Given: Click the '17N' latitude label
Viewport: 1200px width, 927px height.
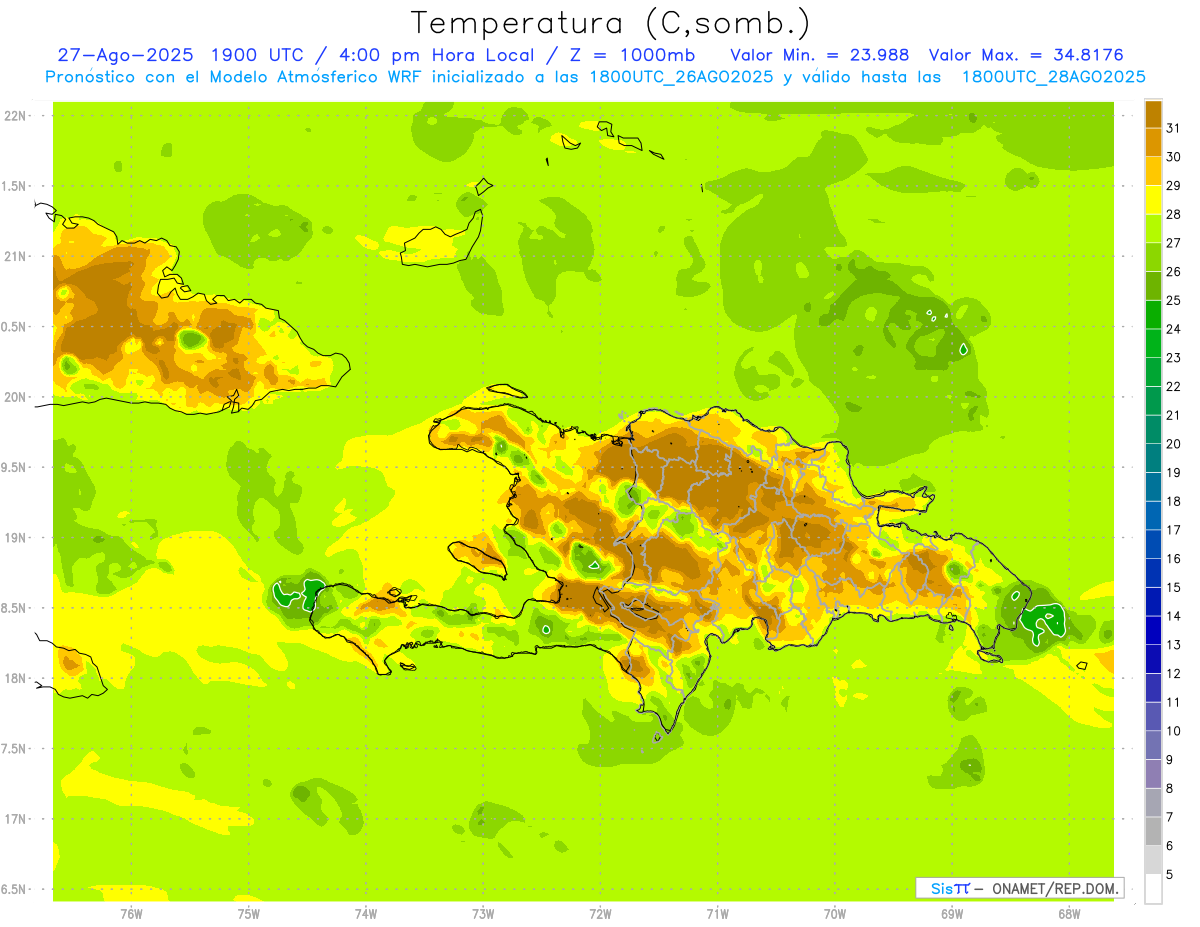Looking at the screenshot, I should [16, 820].
